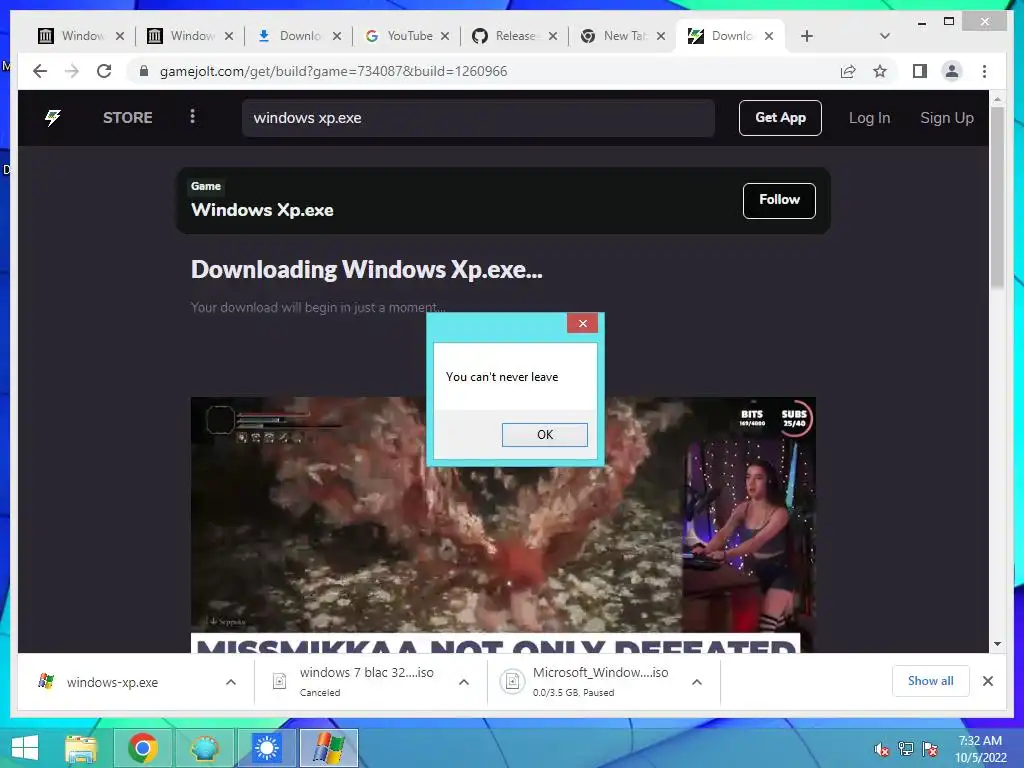1024x768 pixels.
Task: Open the Windows XP flag taskbar app
Action: (328, 748)
